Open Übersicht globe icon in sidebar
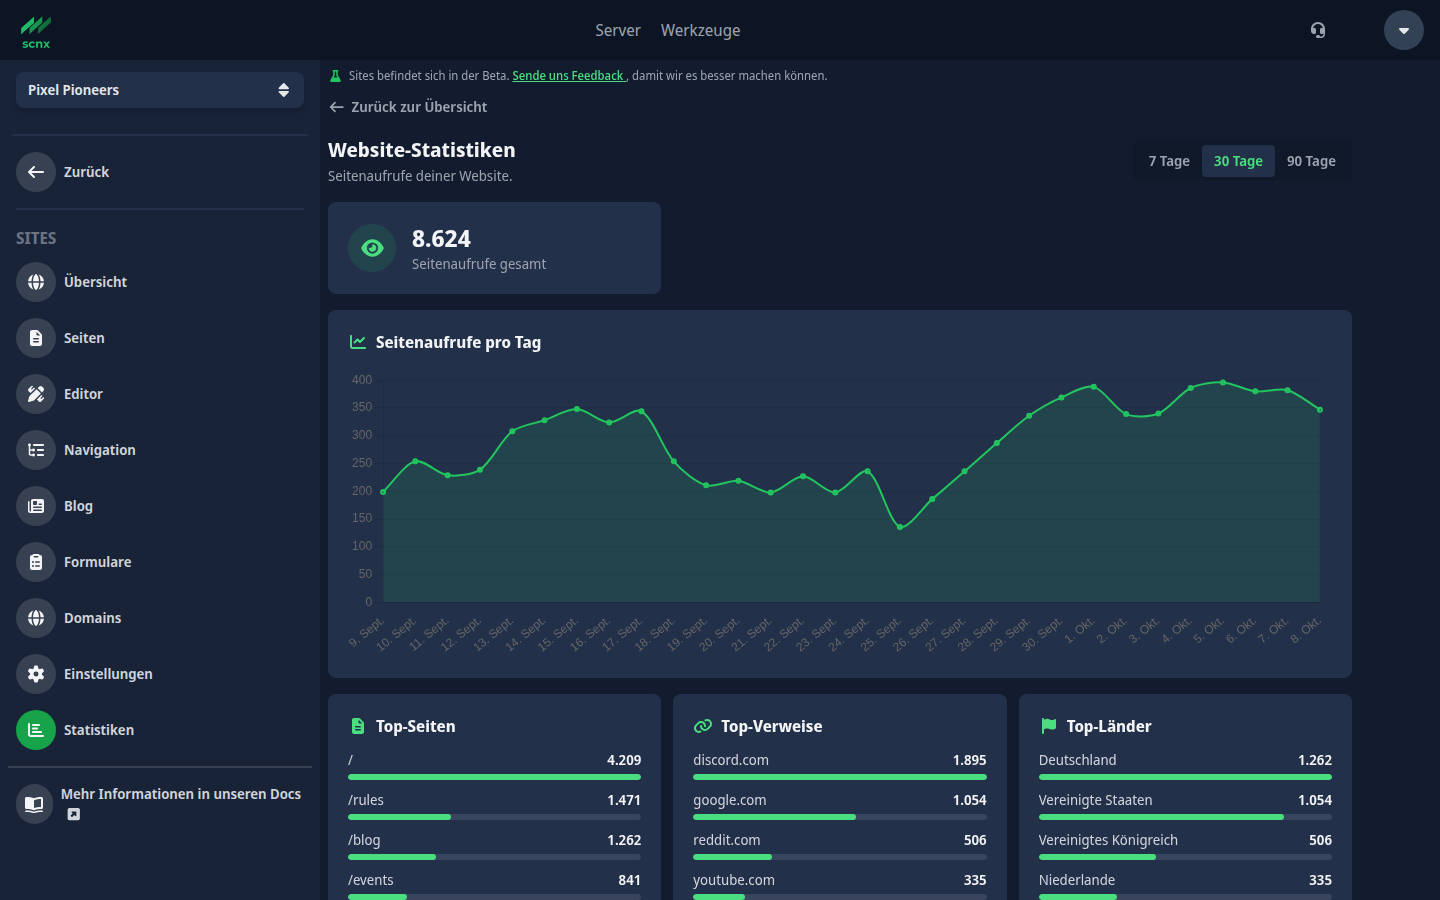1440x900 pixels. (36, 282)
